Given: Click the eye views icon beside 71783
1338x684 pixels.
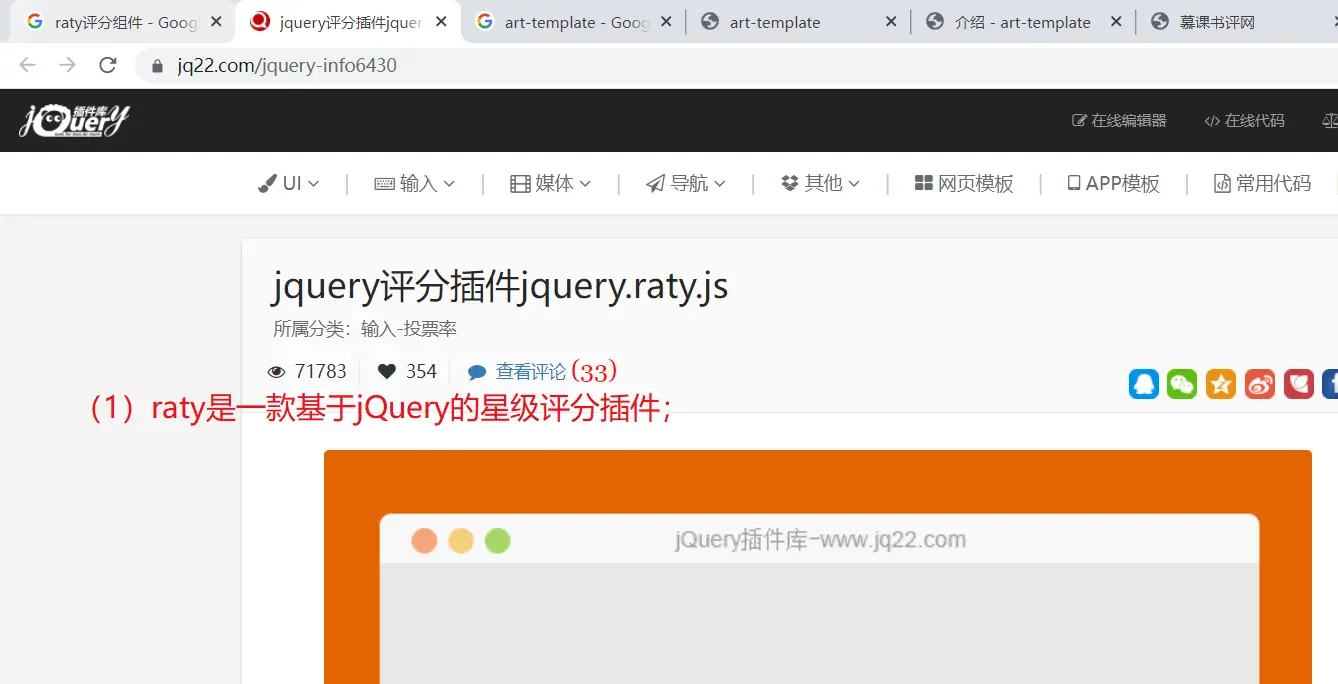Looking at the screenshot, I should tap(277, 372).
